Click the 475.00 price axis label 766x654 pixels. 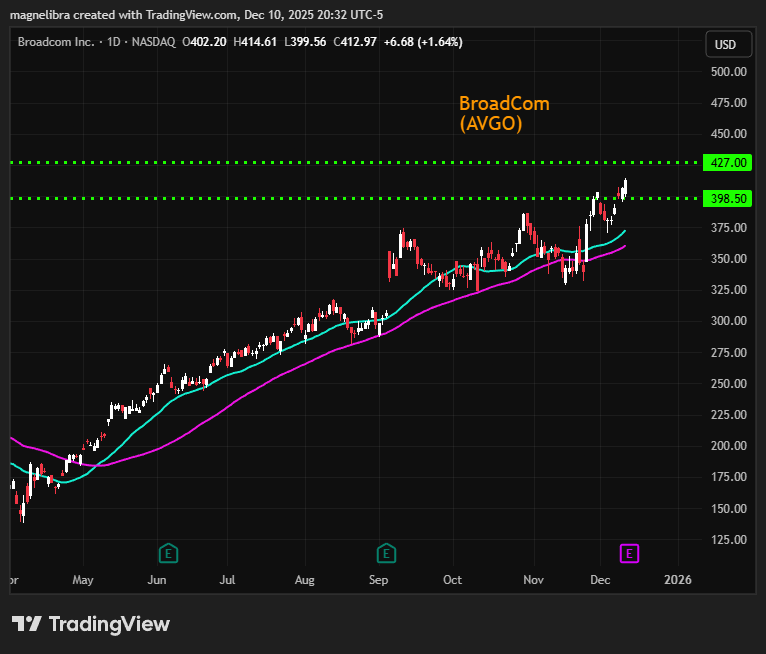pos(729,103)
